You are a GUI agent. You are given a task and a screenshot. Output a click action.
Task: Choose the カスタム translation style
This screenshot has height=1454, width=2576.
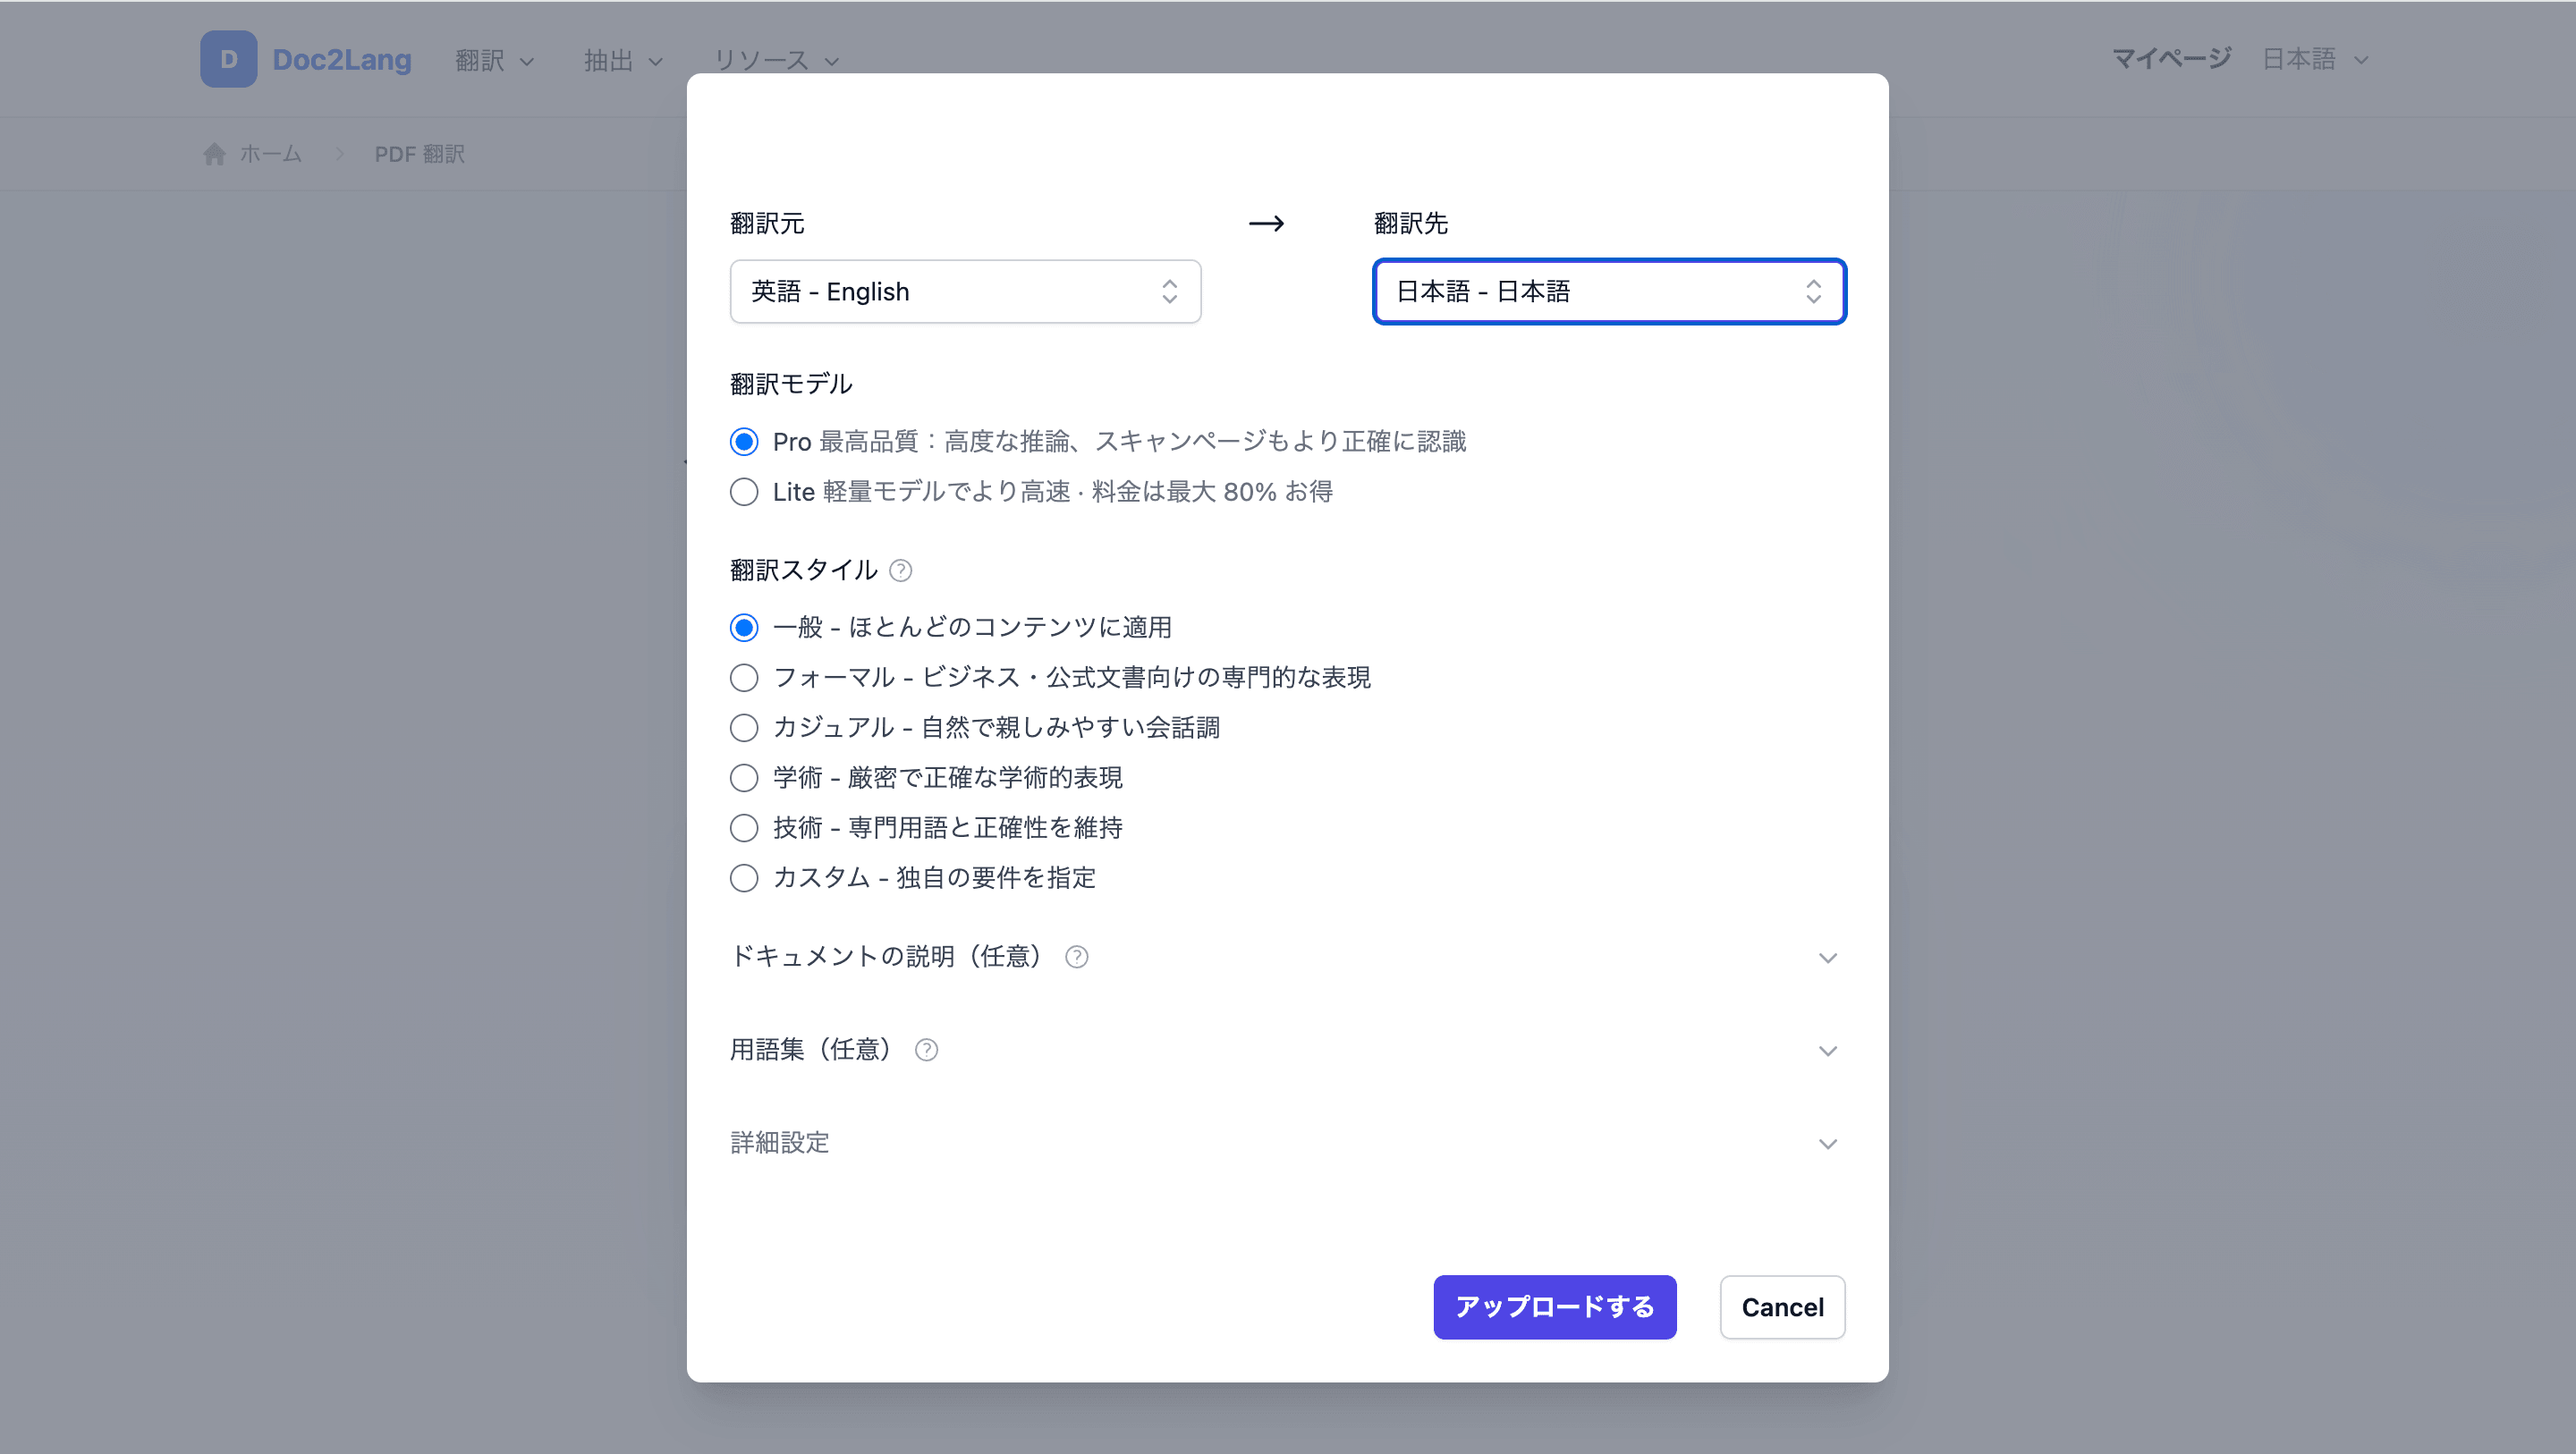[744, 878]
